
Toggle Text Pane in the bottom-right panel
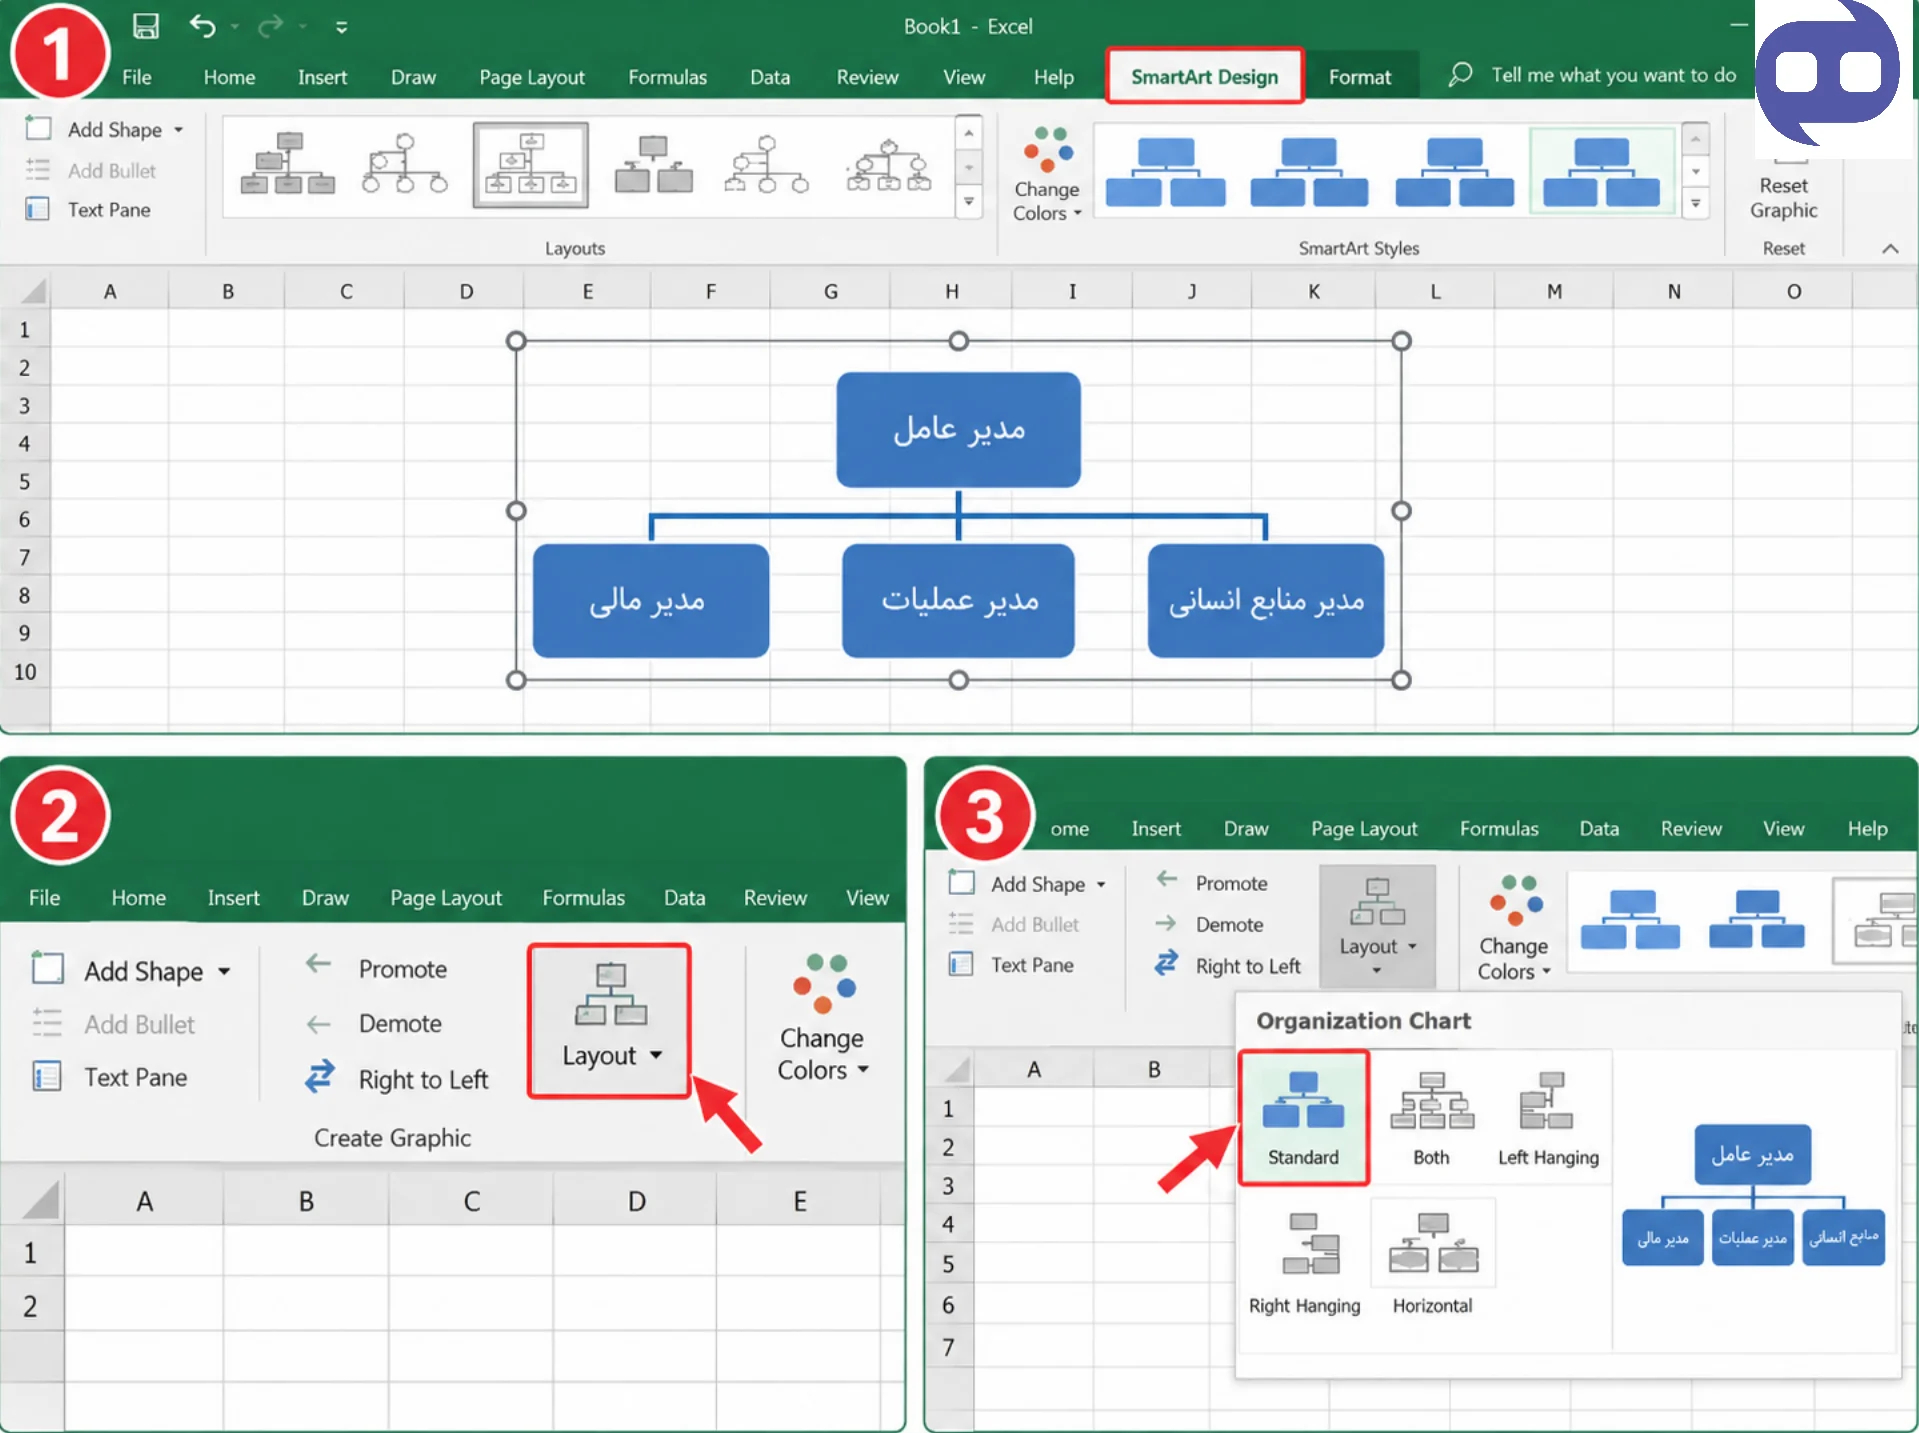[x=1012, y=965]
